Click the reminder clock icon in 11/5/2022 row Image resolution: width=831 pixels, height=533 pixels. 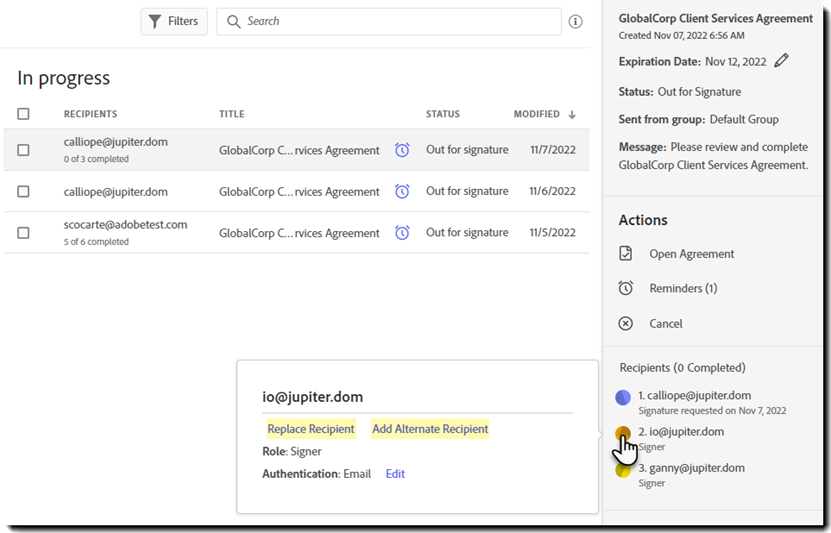tap(402, 233)
